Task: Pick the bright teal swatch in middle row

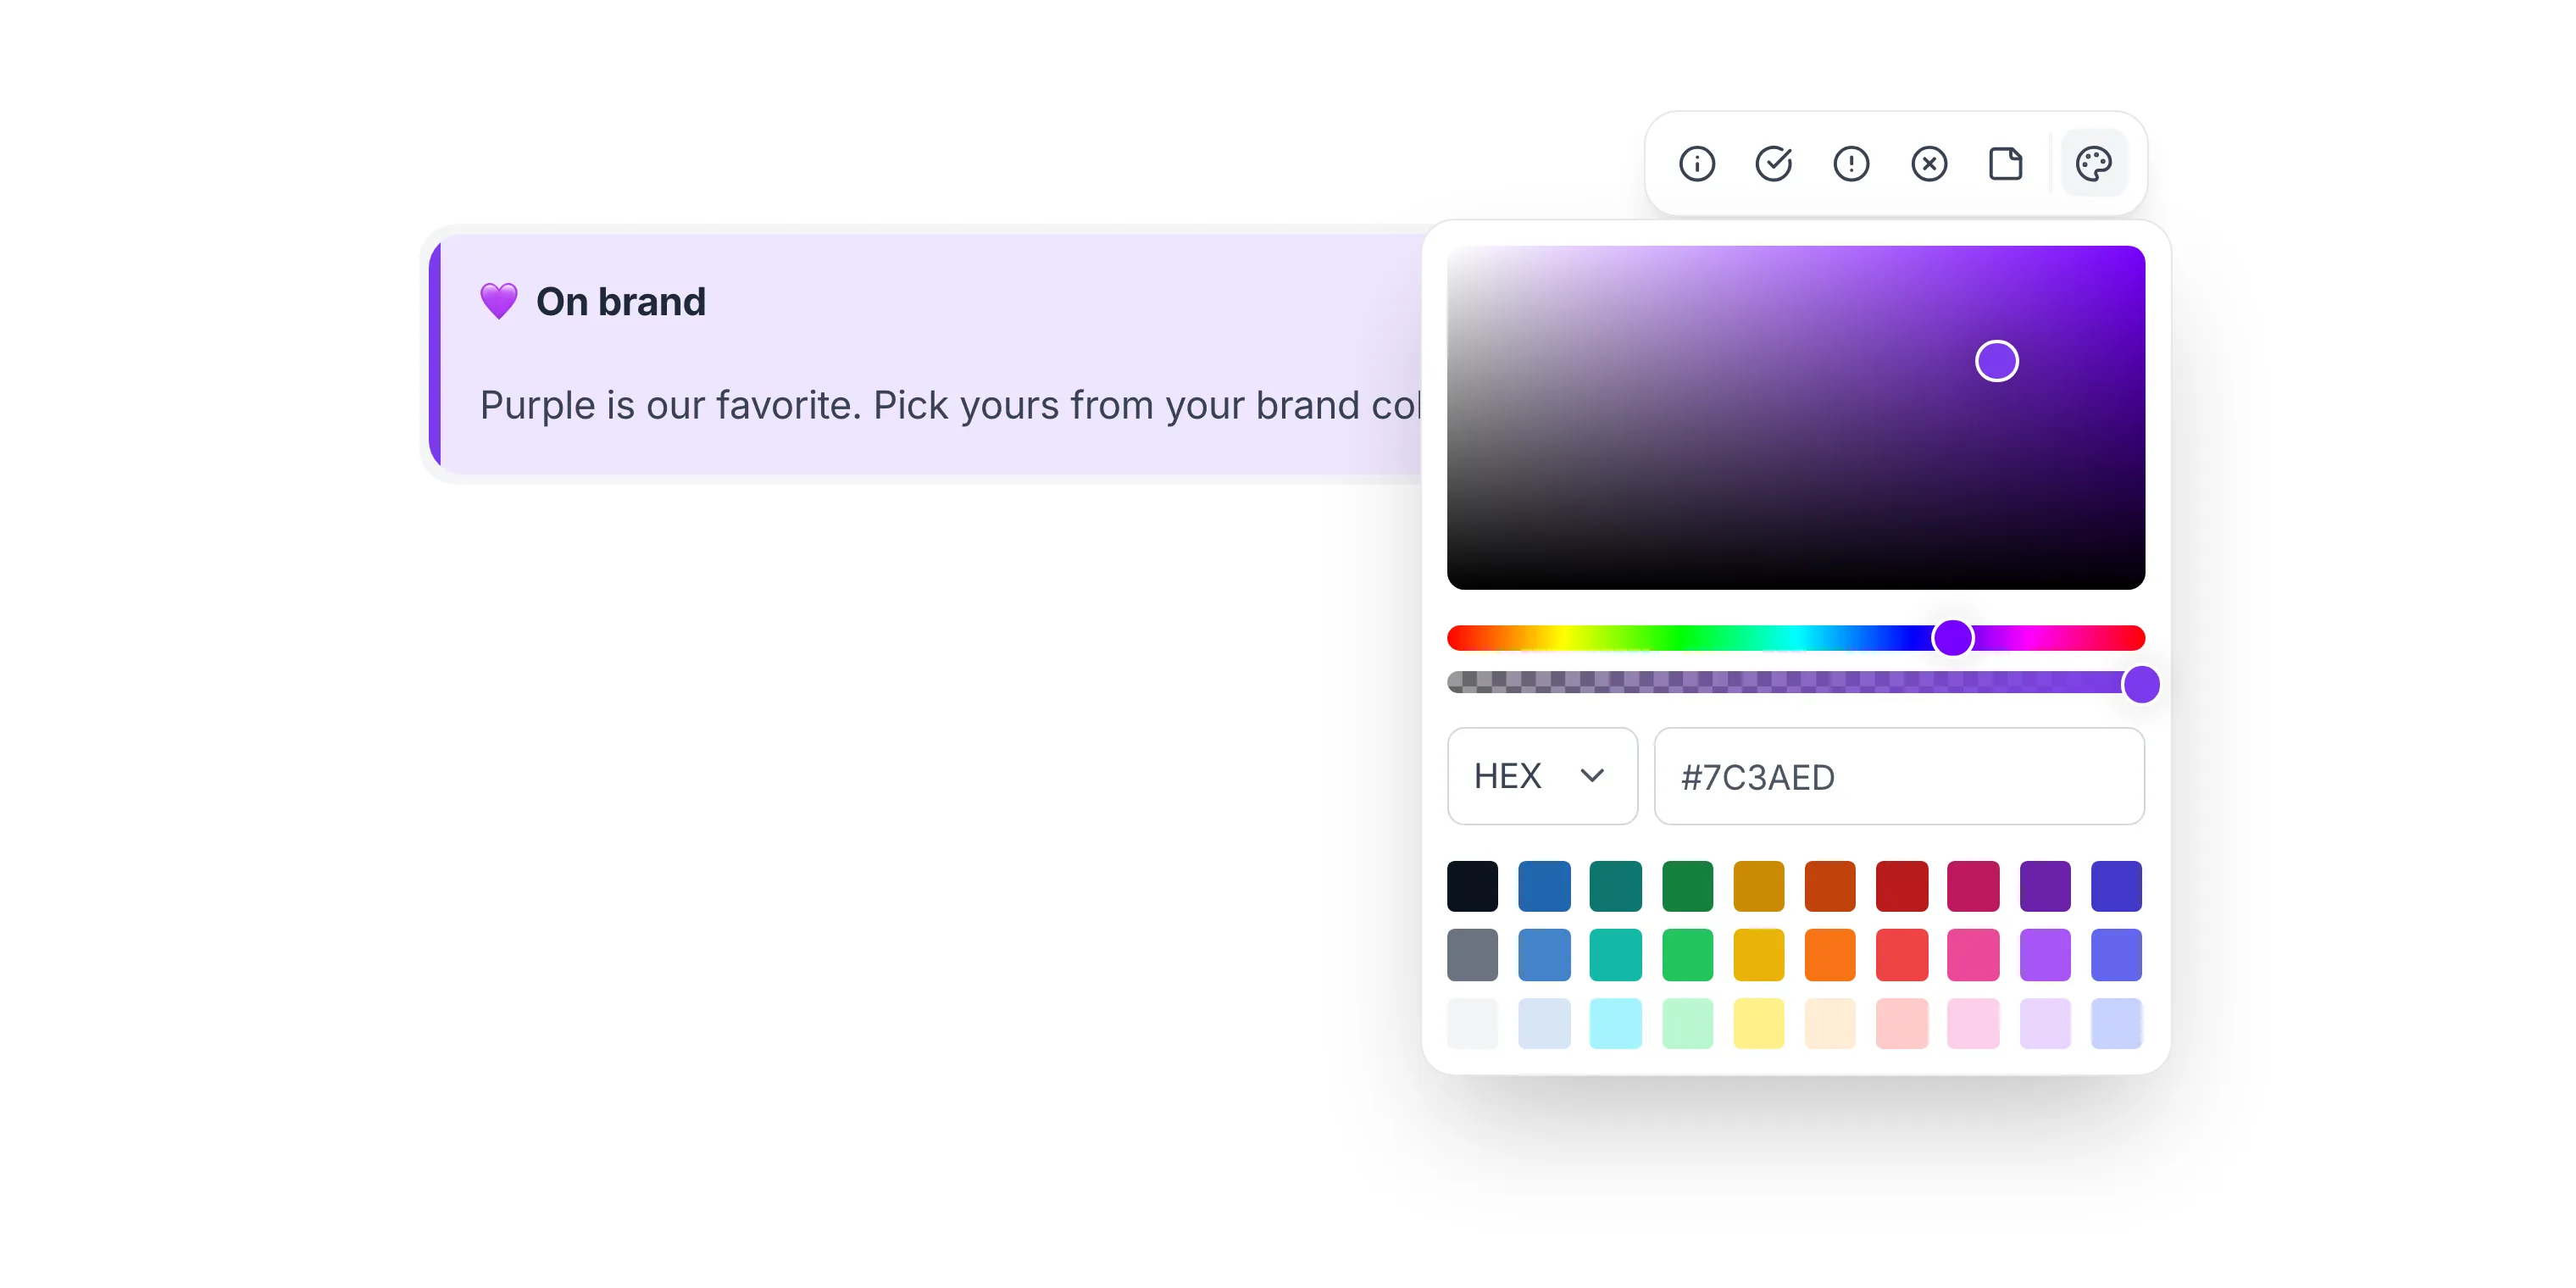Action: [x=1615, y=955]
